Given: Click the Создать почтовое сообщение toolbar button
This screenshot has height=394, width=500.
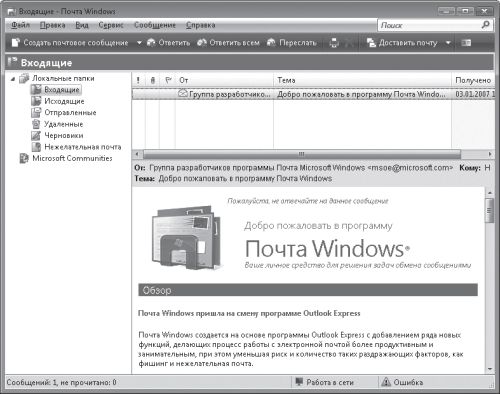Looking at the screenshot, I should [70, 43].
